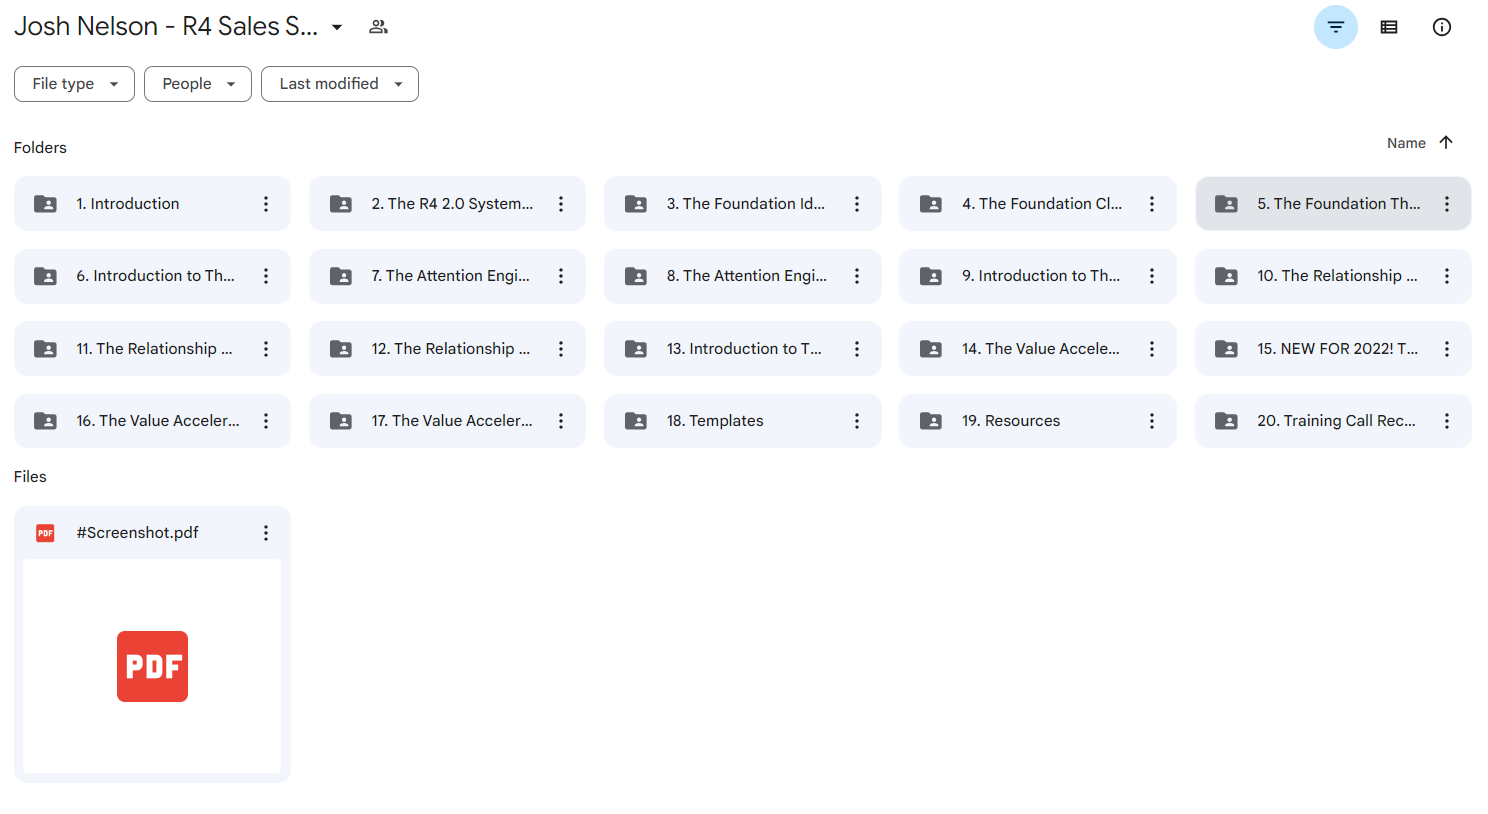This screenshot has width=1488, height=814.
Task: Select the 10. The Relationship folder
Action: click(x=1333, y=276)
